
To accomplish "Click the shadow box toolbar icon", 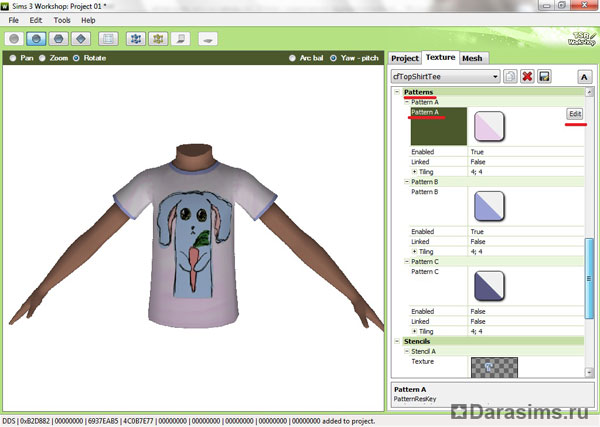I will click(x=180, y=39).
